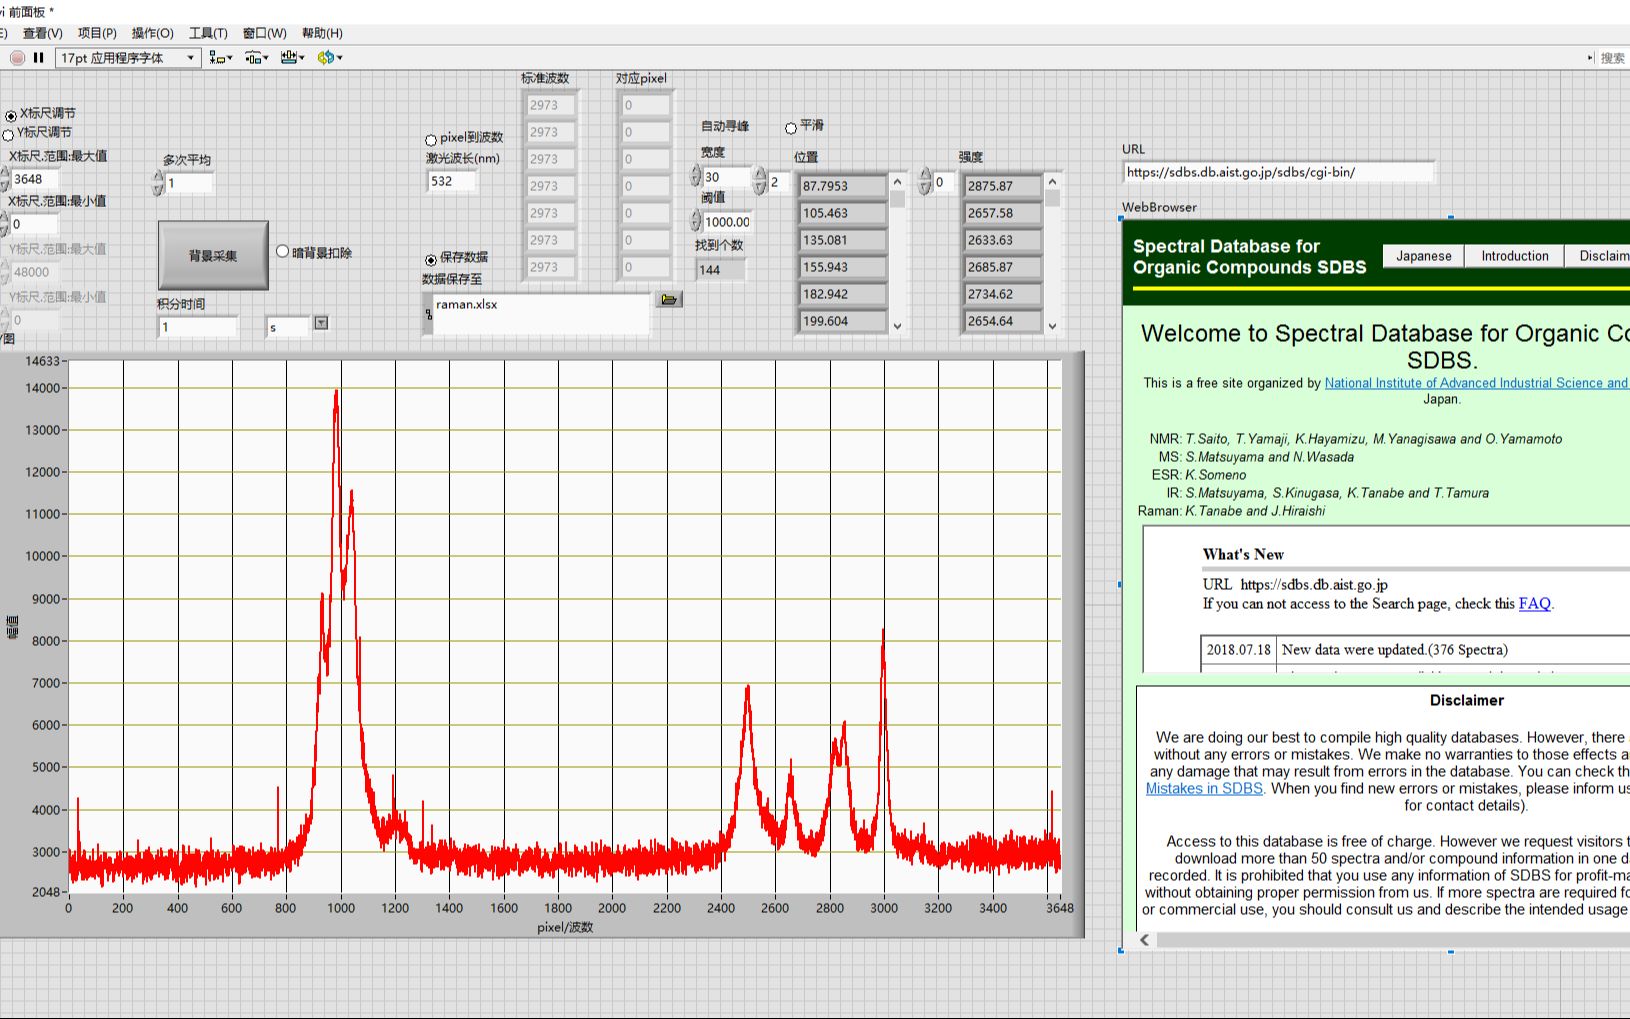Viewport: 1630px width, 1019px height.
Task: Click the 找到个数 indicator showing 144
Action: [720, 270]
